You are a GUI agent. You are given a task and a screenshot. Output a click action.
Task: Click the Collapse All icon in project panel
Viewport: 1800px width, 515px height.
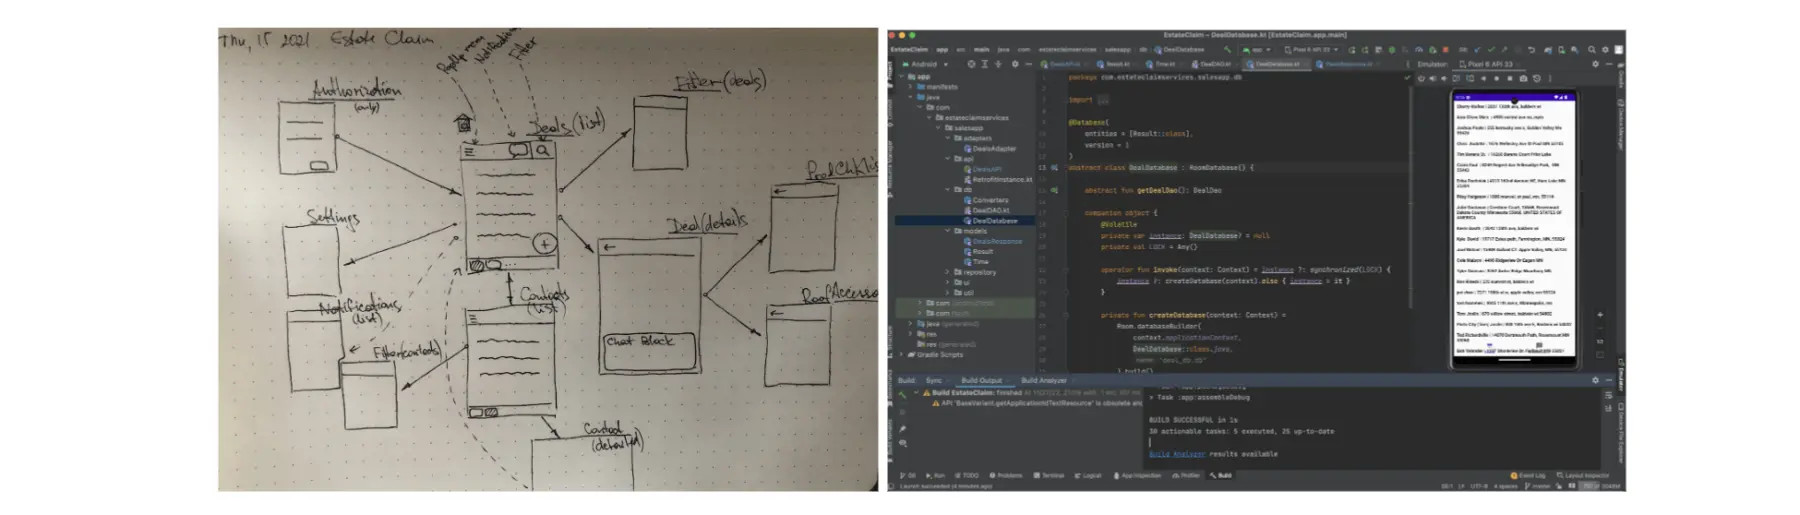(998, 64)
